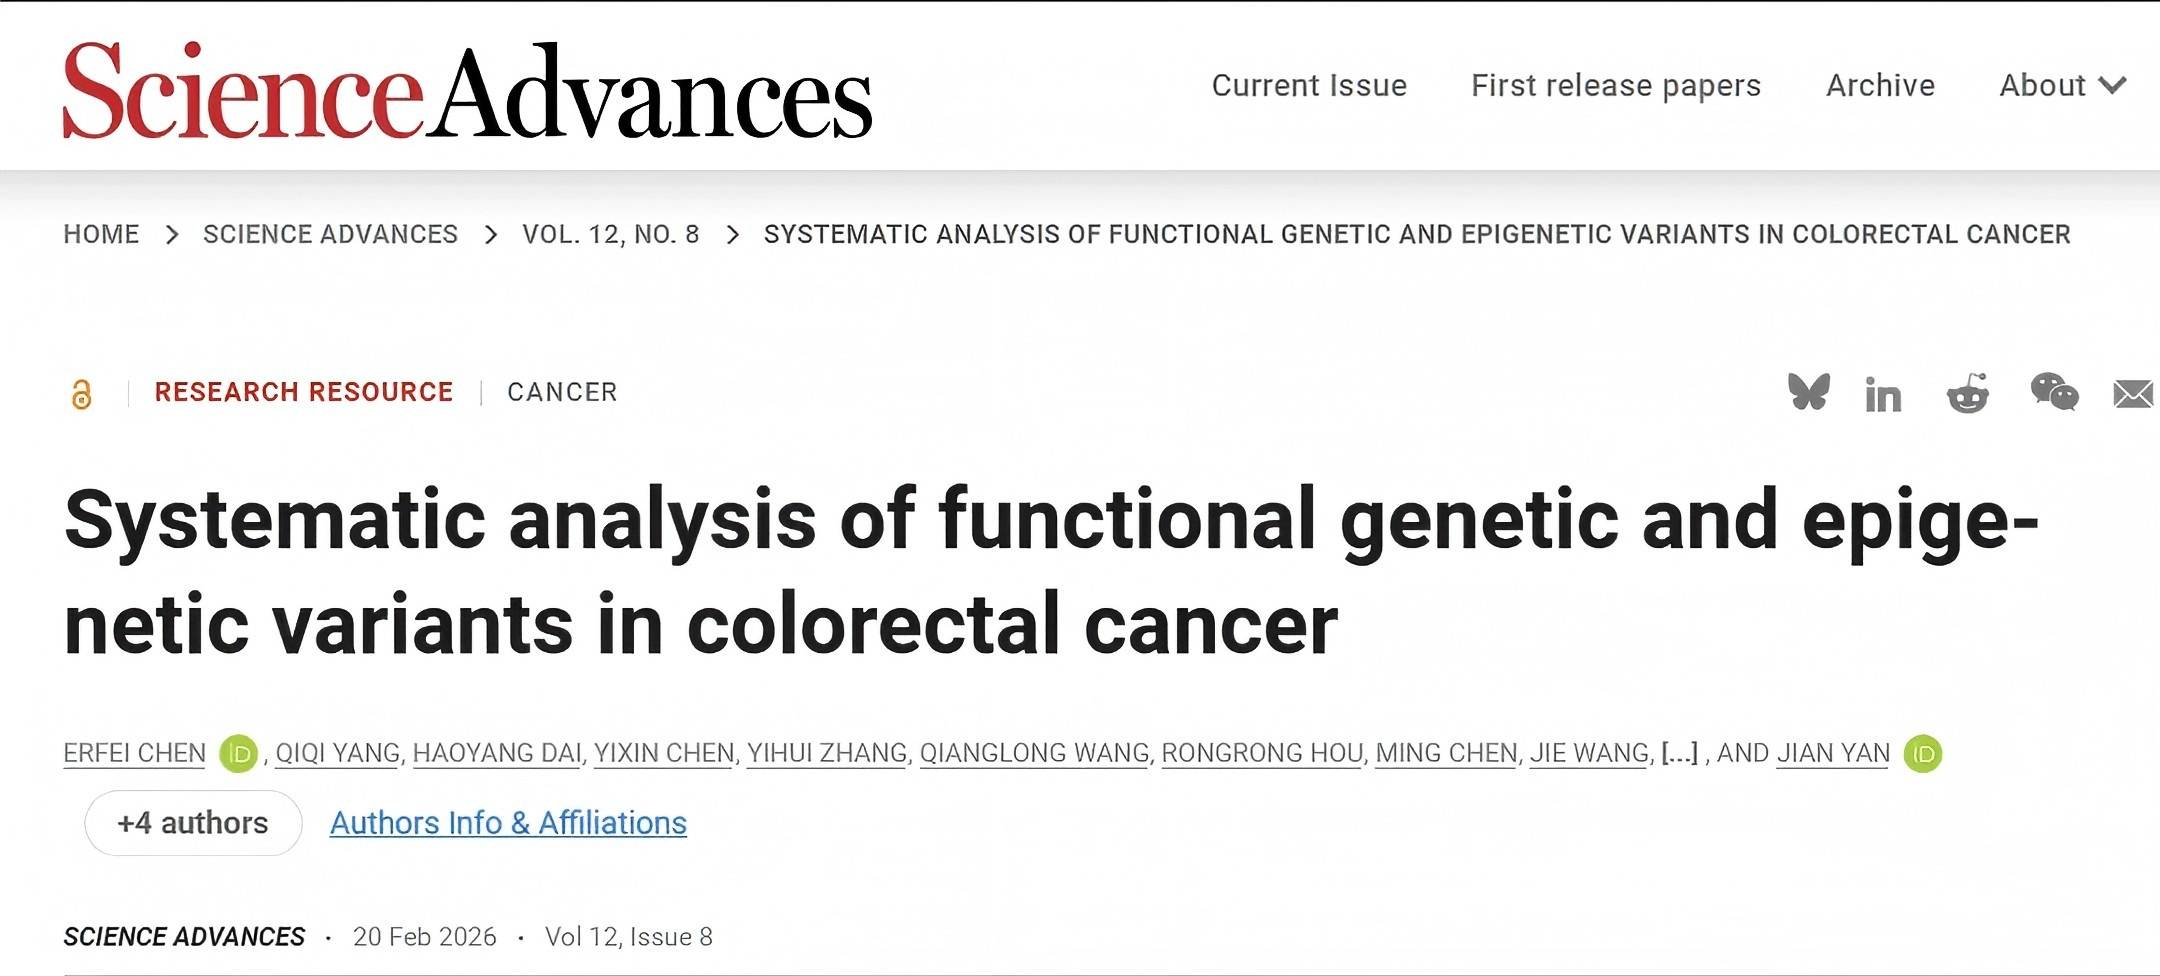Share article on Reddit icon
Viewport: 2160px width, 976px height.
[x=1967, y=393]
